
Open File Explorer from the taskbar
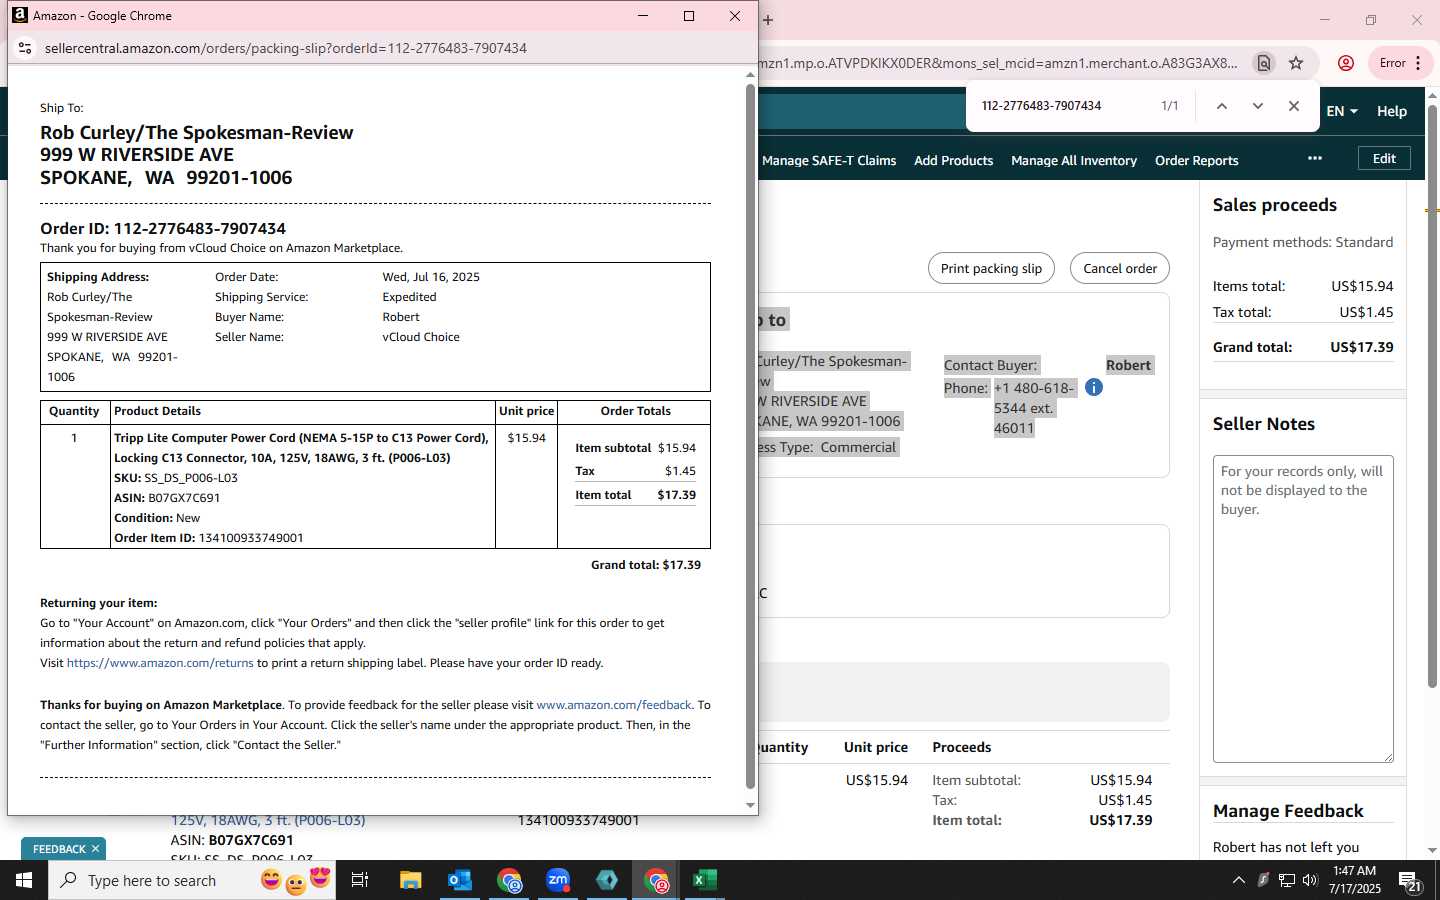click(x=411, y=880)
